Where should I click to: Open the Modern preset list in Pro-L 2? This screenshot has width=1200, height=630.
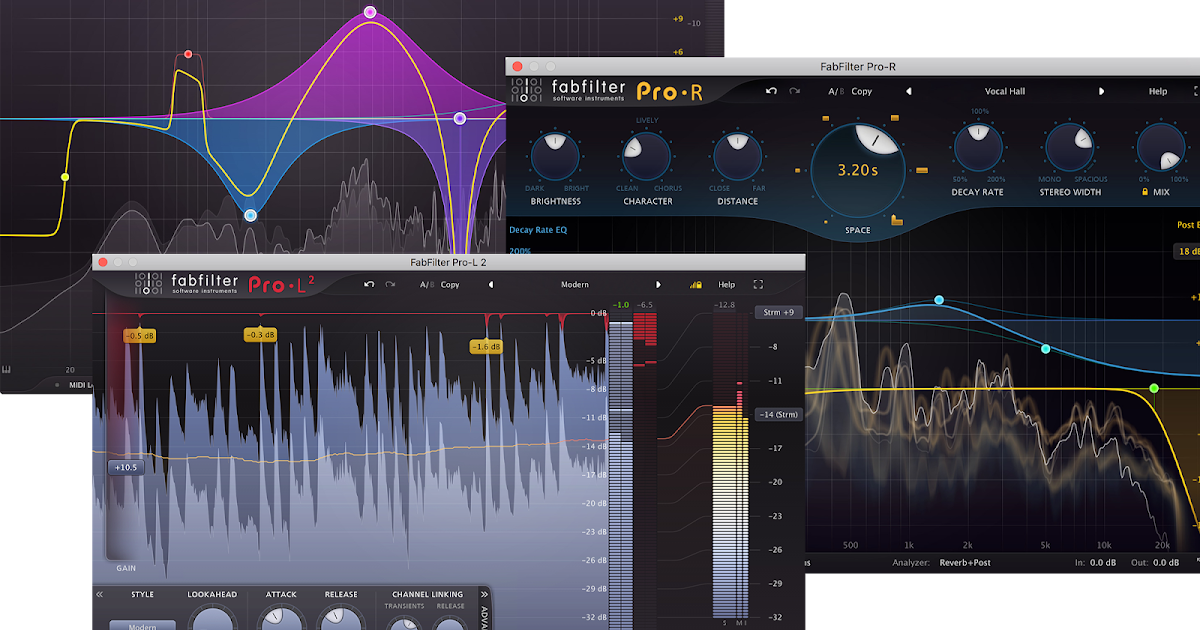pos(577,284)
